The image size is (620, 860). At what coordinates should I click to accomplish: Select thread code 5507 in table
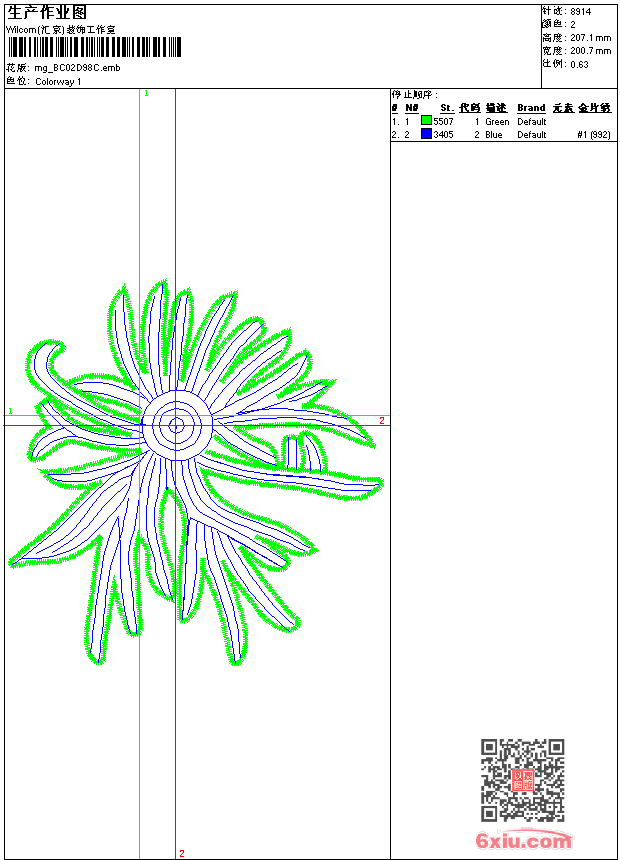[443, 121]
